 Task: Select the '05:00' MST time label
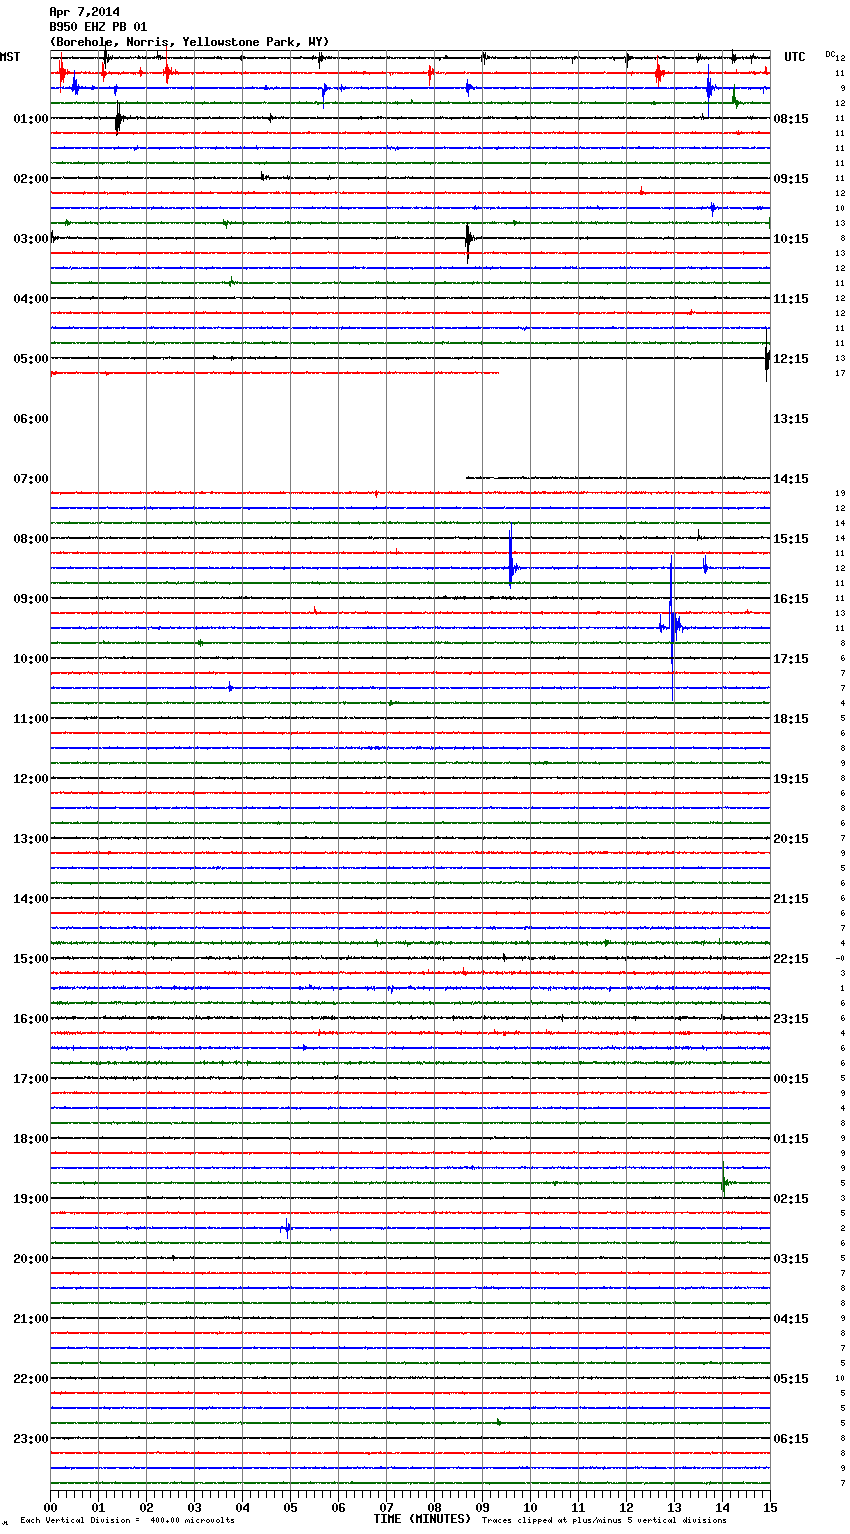point(31,359)
